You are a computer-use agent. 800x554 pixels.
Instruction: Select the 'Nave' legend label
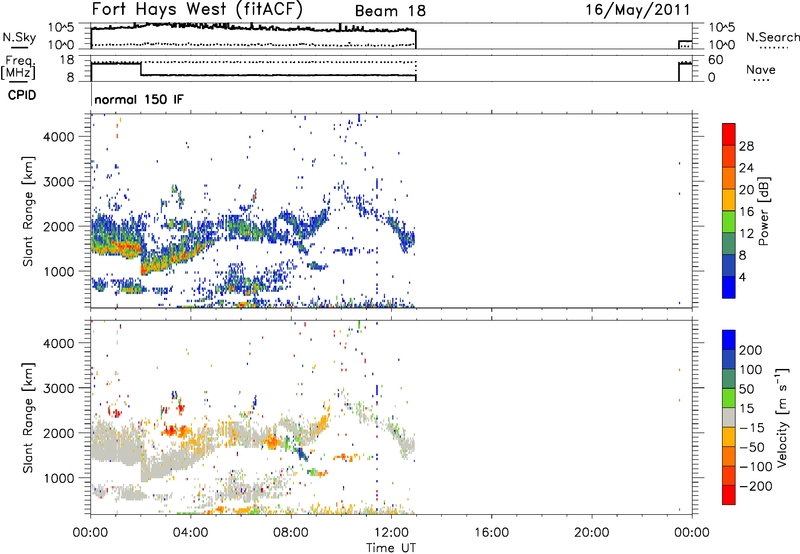[761, 70]
